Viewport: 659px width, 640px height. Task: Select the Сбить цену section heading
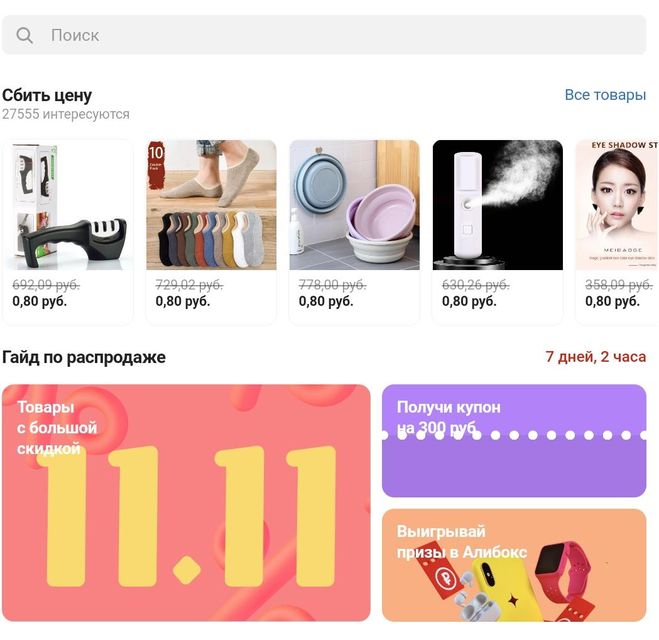(47, 95)
